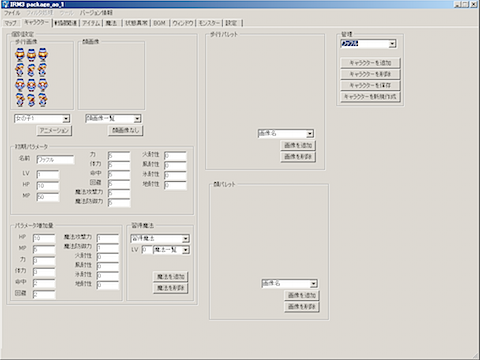Click the 氷耐性 field in パラメータ増加量
The image size is (480, 360).
point(108,276)
